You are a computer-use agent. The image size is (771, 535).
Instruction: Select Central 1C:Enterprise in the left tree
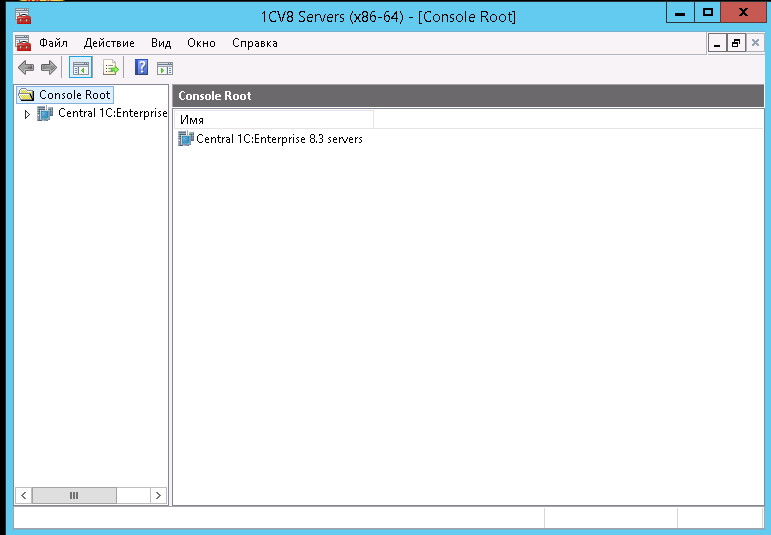[112, 114]
